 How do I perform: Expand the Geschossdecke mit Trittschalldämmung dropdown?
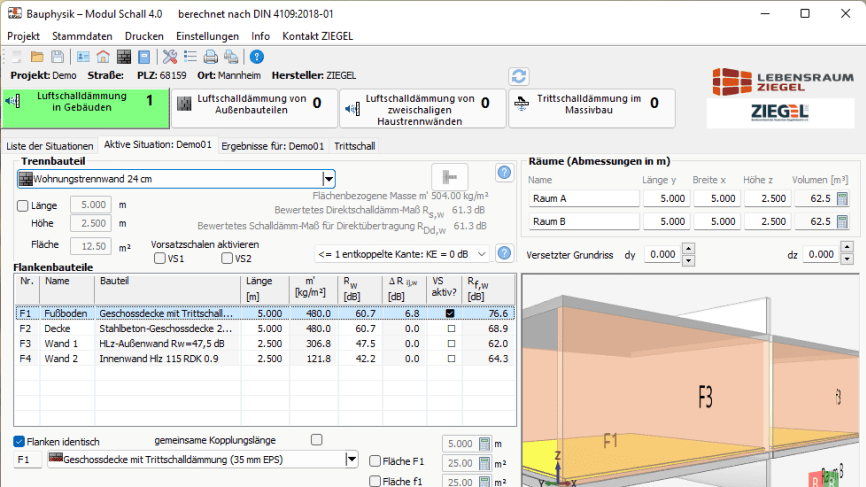click(351, 459)
